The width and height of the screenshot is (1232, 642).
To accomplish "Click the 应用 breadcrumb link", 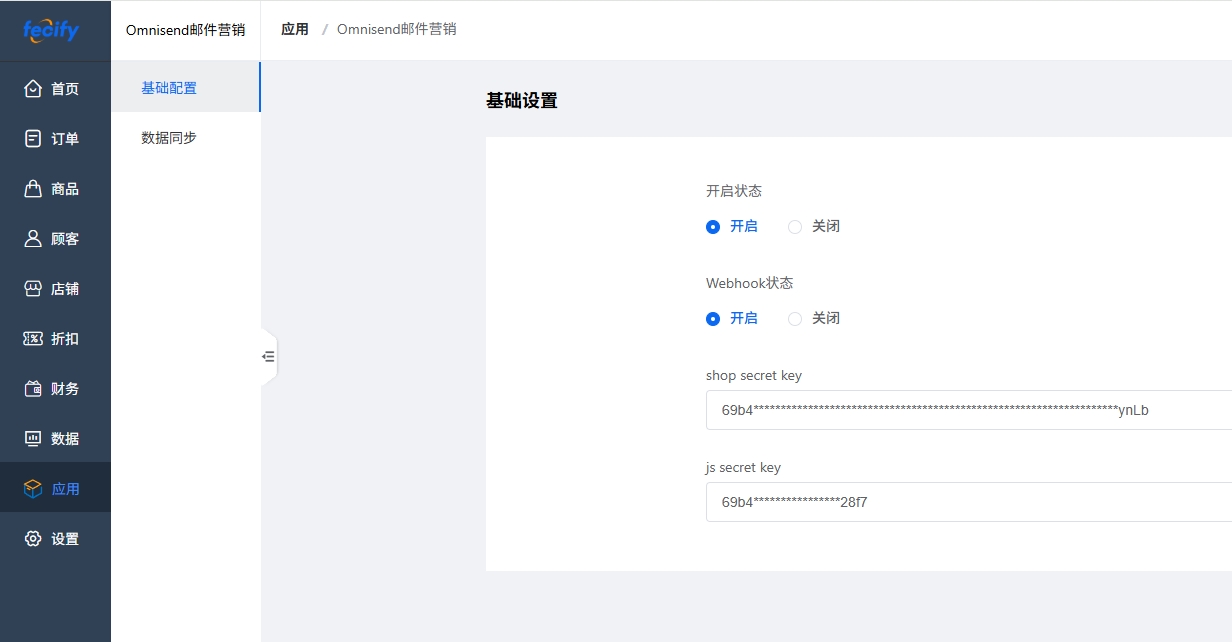I will click(x=295, y=29).
